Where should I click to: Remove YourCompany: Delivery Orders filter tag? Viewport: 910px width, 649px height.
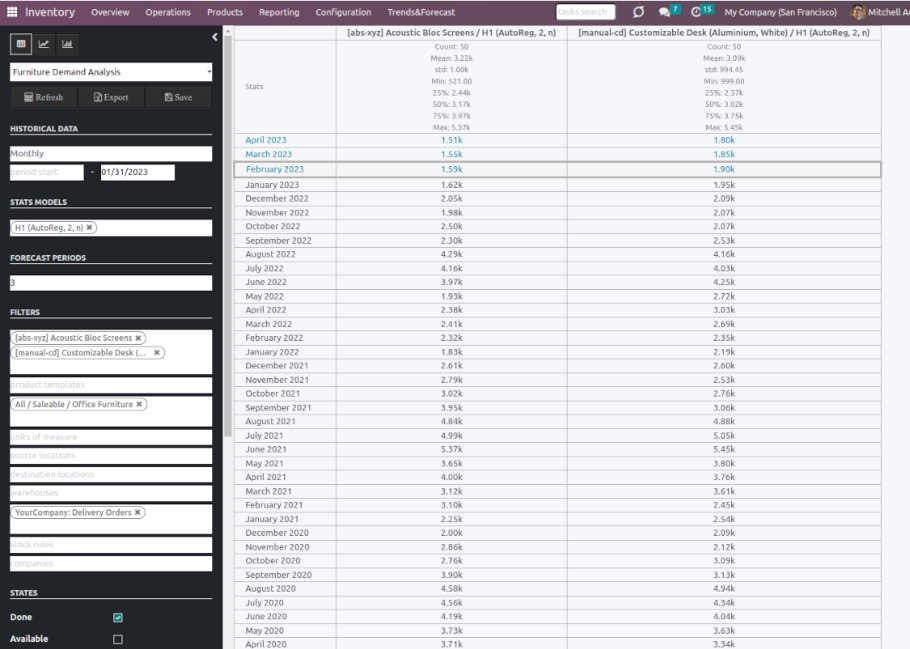(x=139, y=512)
